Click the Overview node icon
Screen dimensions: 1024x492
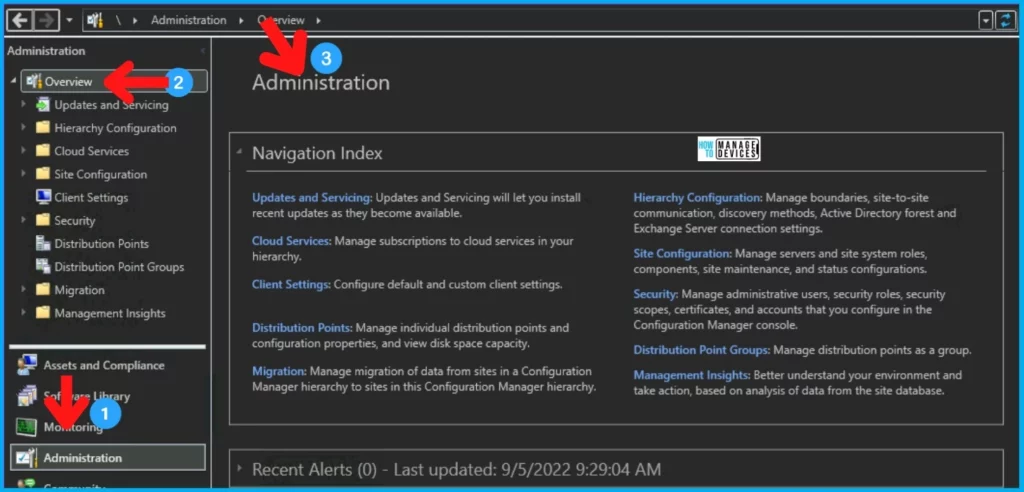pos(34,82)
